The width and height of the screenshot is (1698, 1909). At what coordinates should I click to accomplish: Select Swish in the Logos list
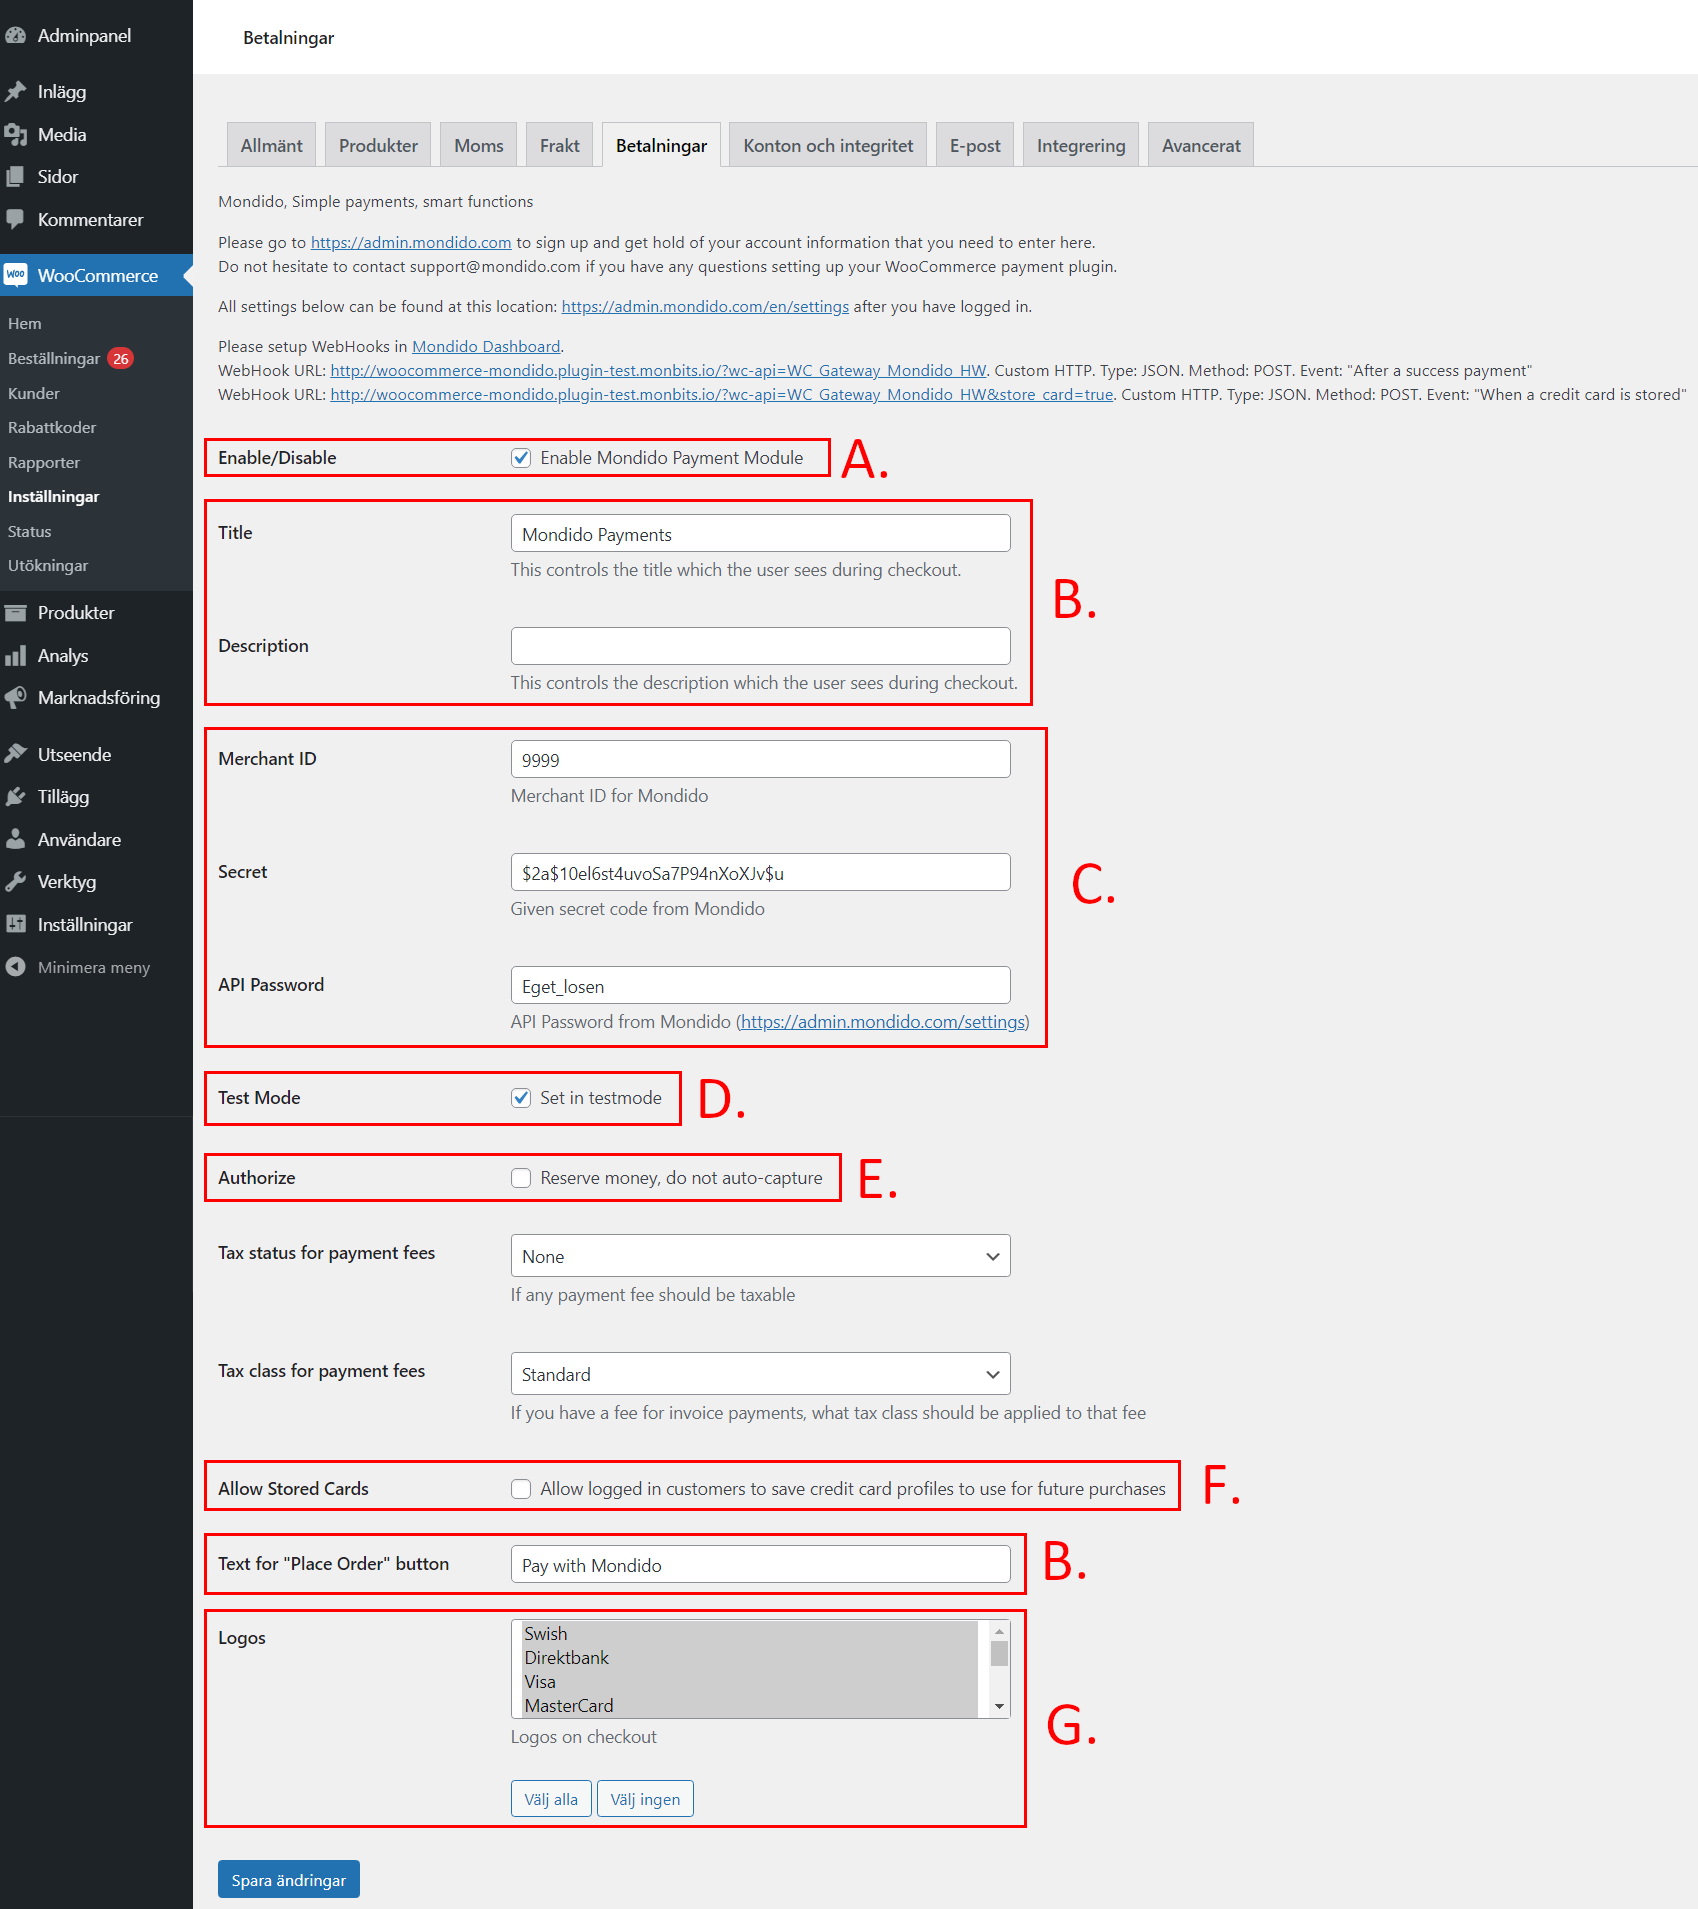tap(749, 1634)
